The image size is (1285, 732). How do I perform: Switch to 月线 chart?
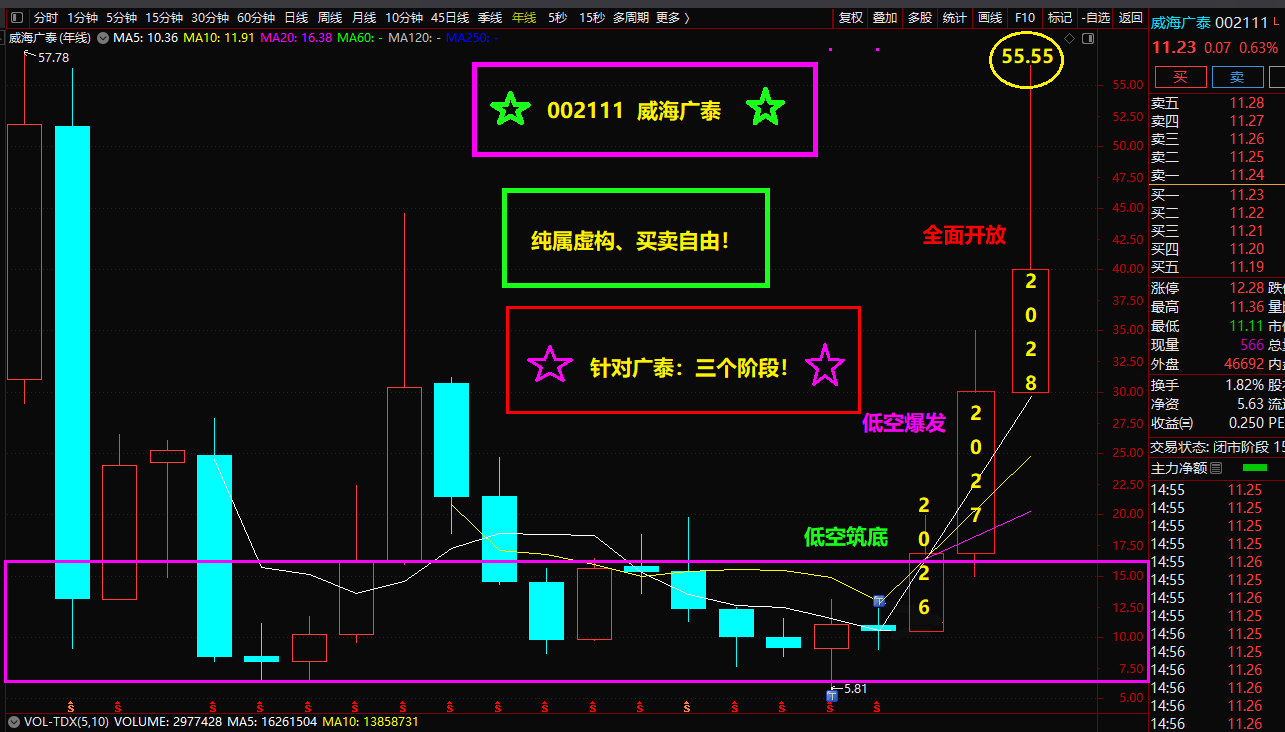coord(364,18)
